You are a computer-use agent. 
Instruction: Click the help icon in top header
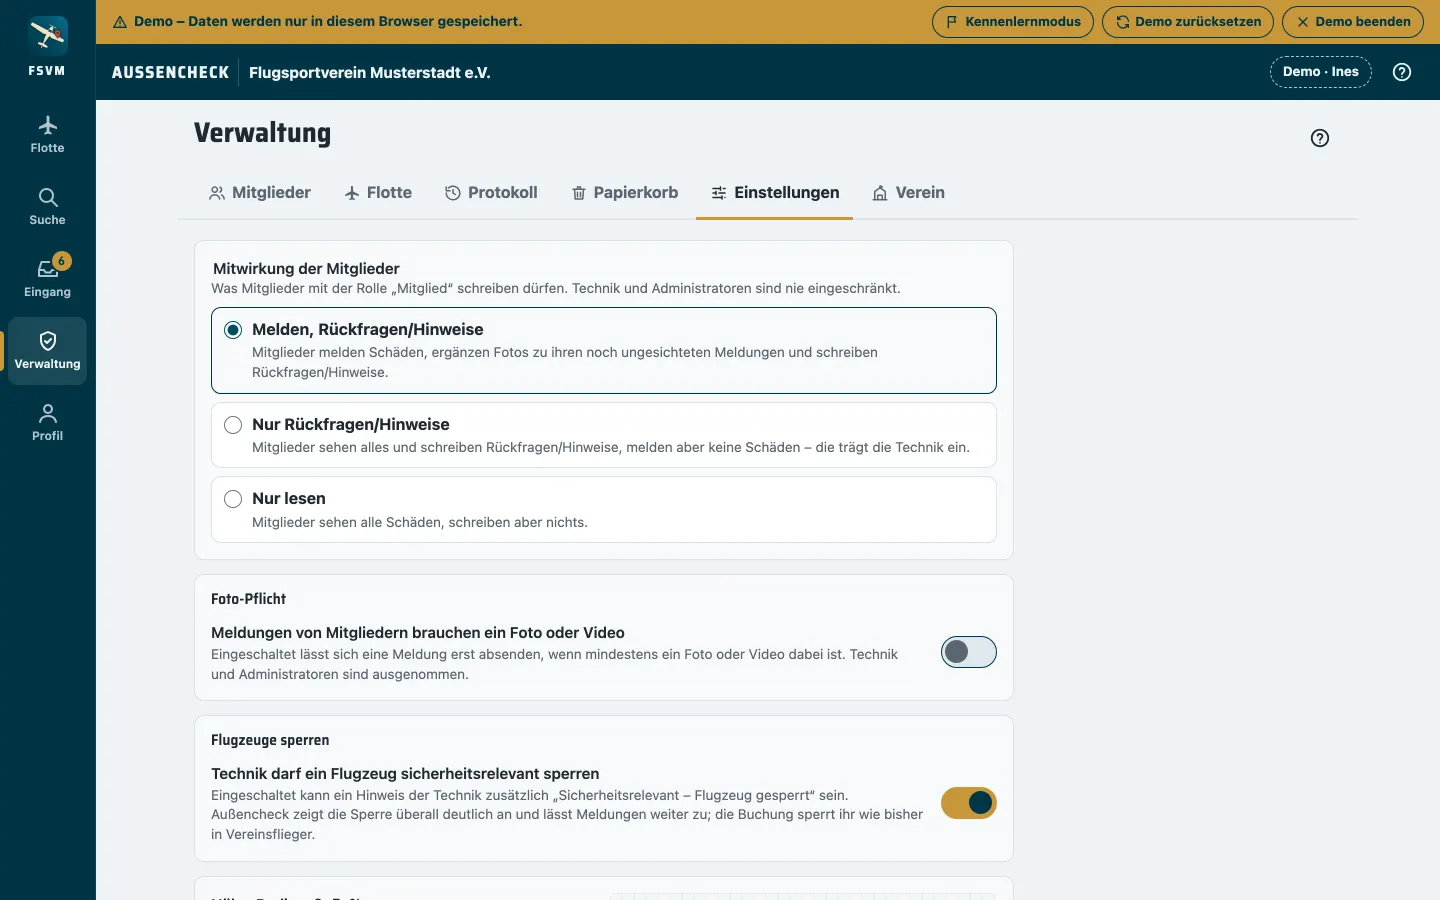click(1402, 72)
